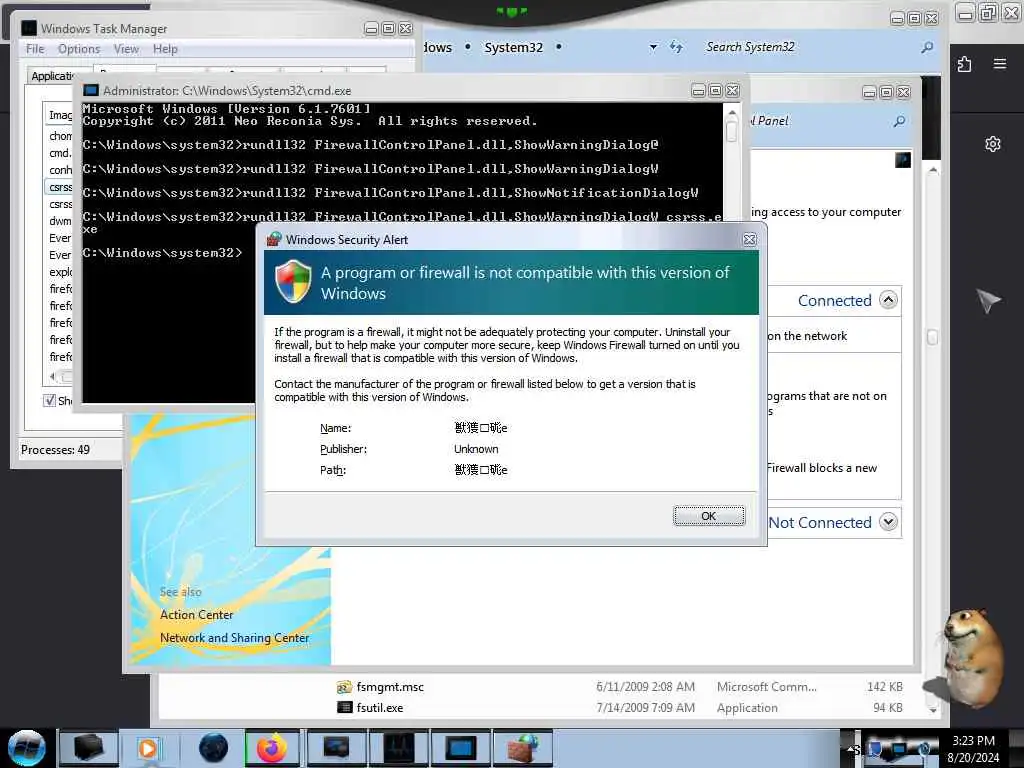
Task: Click the scroll up arrow in cmd window
Action: pos(731,112)
